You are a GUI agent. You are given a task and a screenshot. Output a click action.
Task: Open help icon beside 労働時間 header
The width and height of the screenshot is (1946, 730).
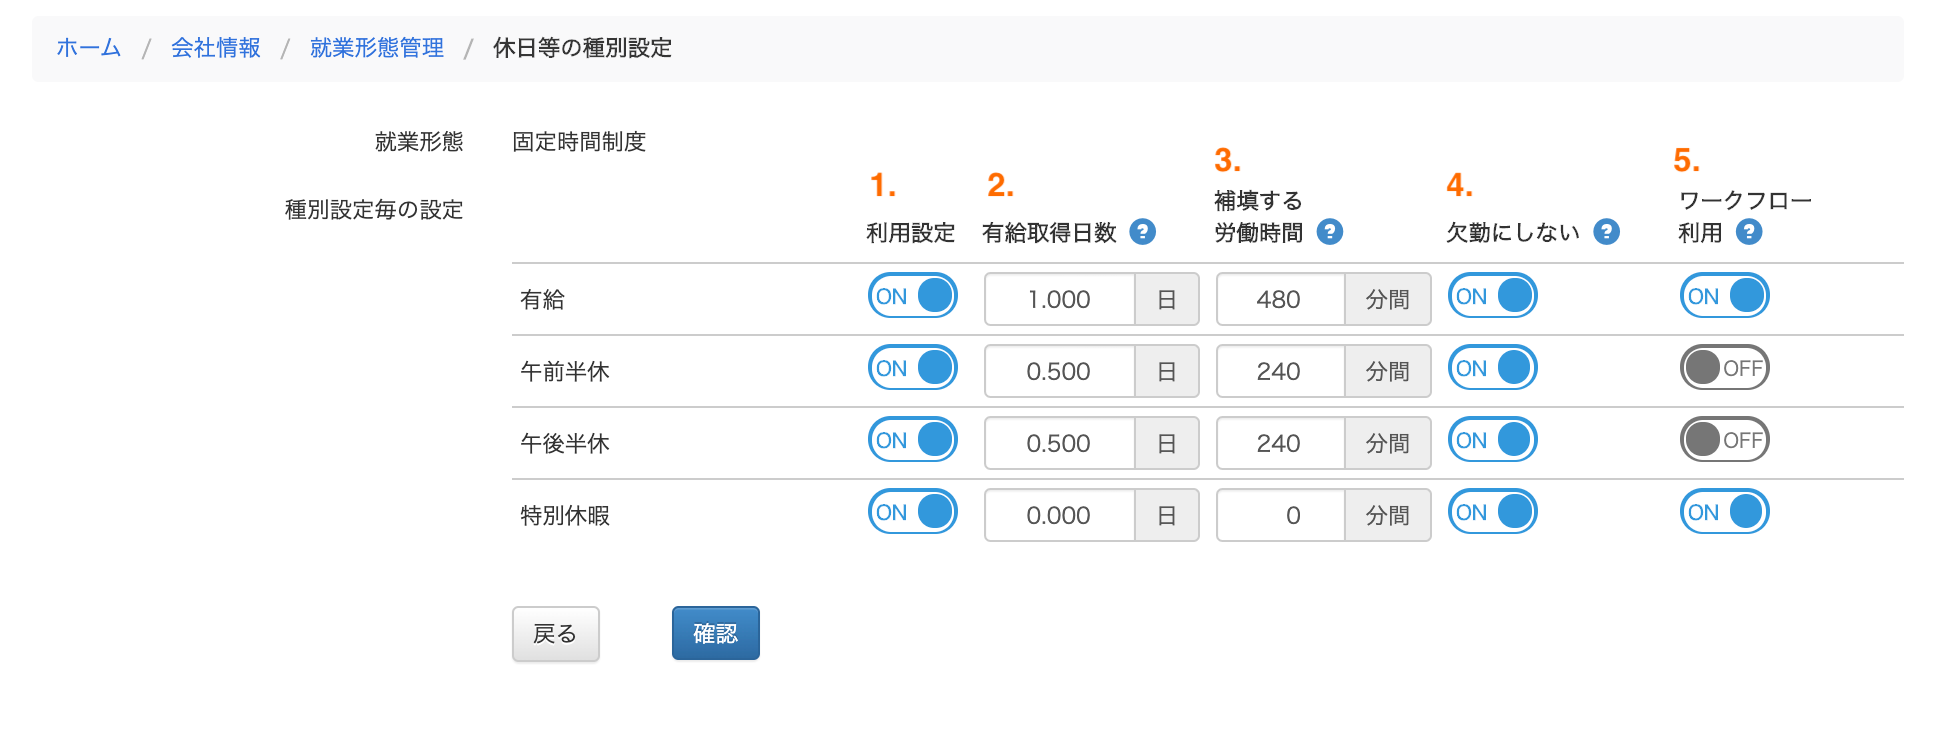coord(1329,232)
